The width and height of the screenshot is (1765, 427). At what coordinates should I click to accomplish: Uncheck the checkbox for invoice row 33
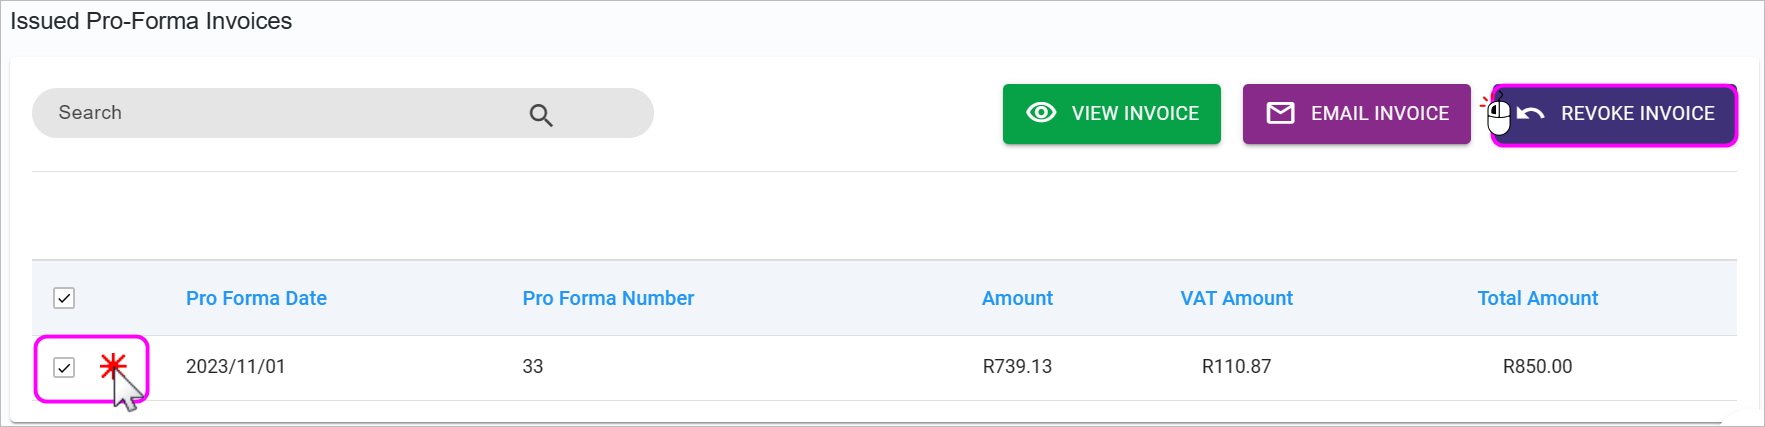coord(64,367)
